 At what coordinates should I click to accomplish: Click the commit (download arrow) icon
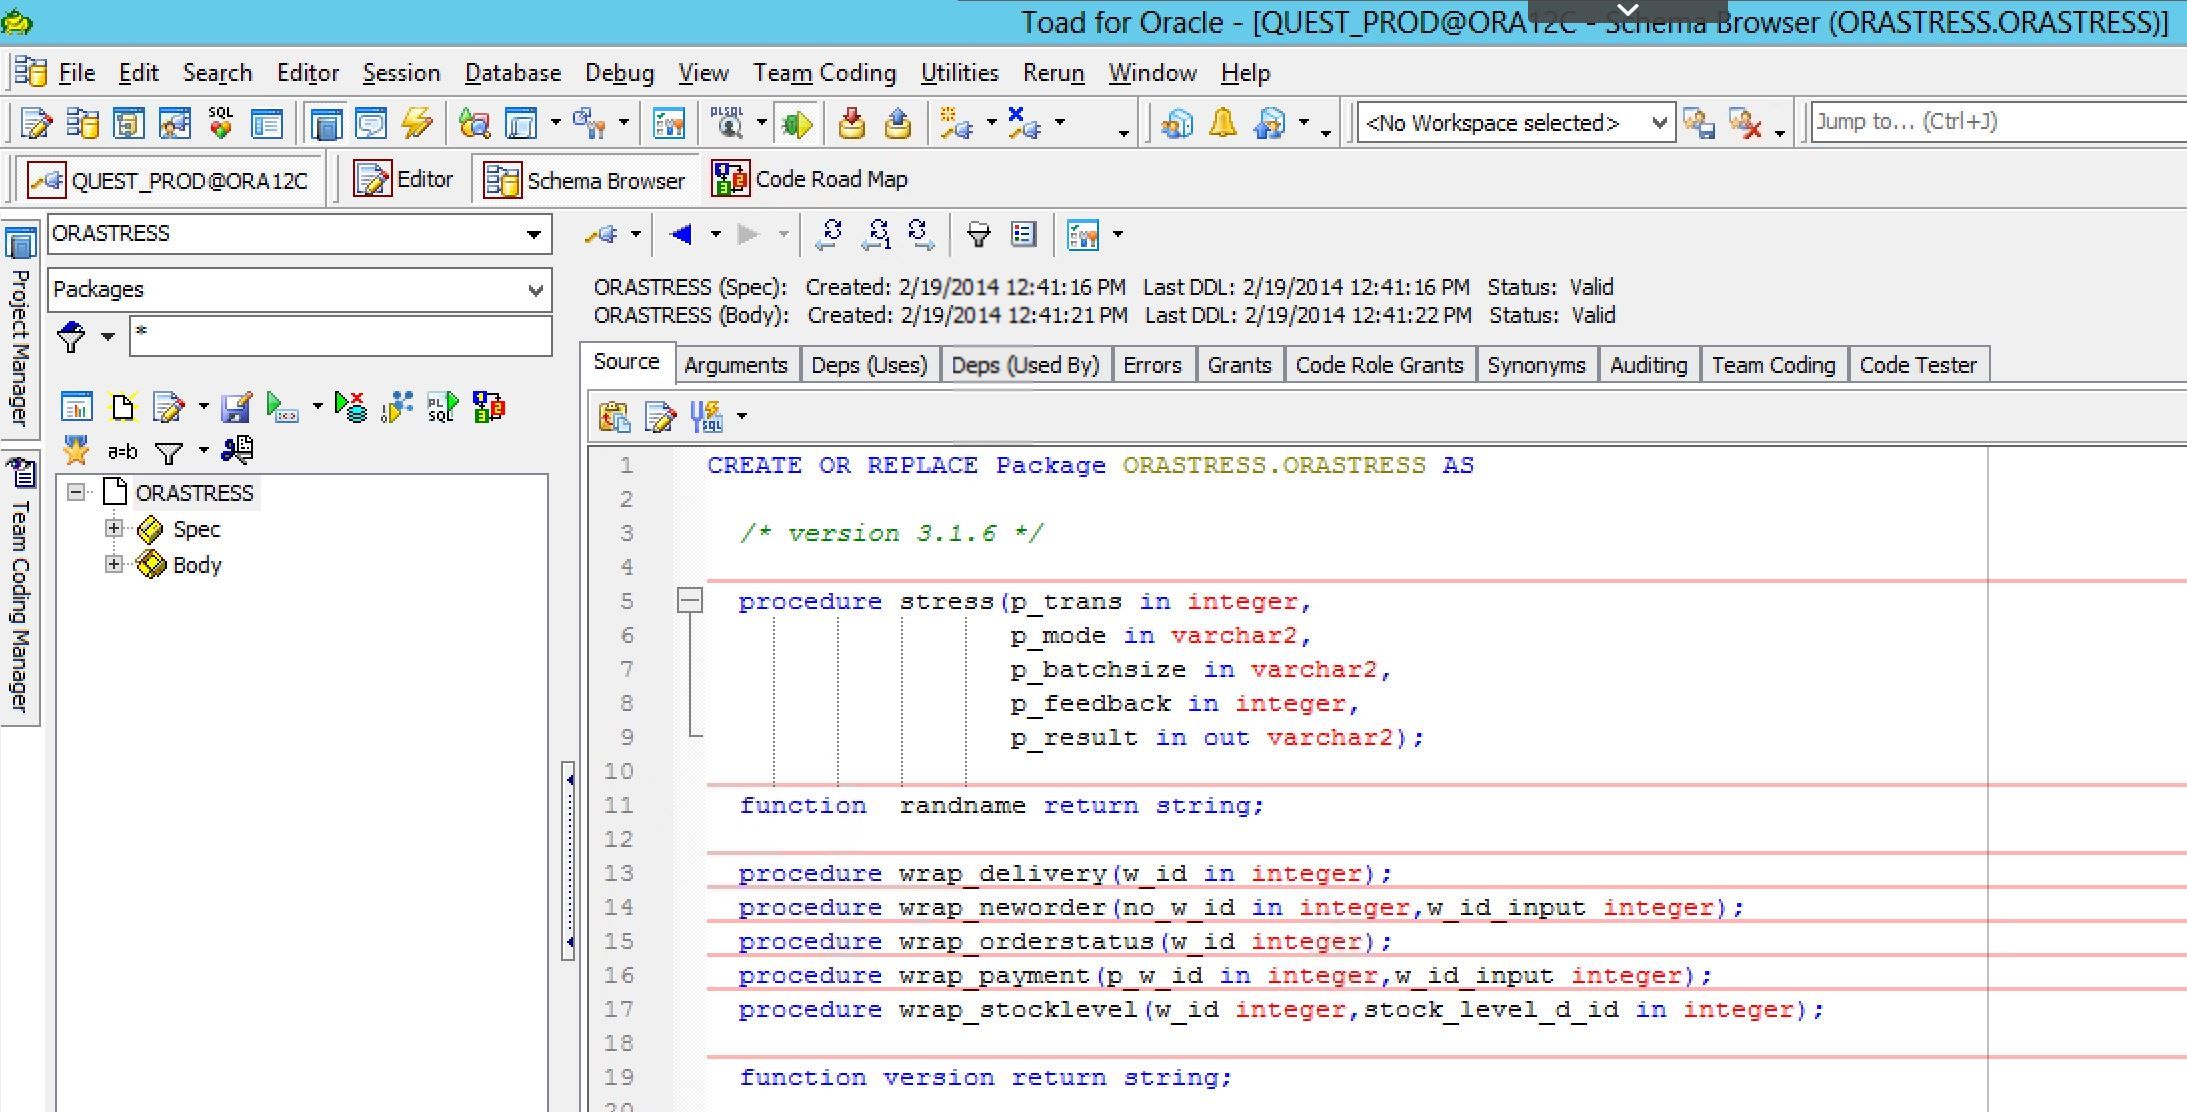click(x=851, y=124)
